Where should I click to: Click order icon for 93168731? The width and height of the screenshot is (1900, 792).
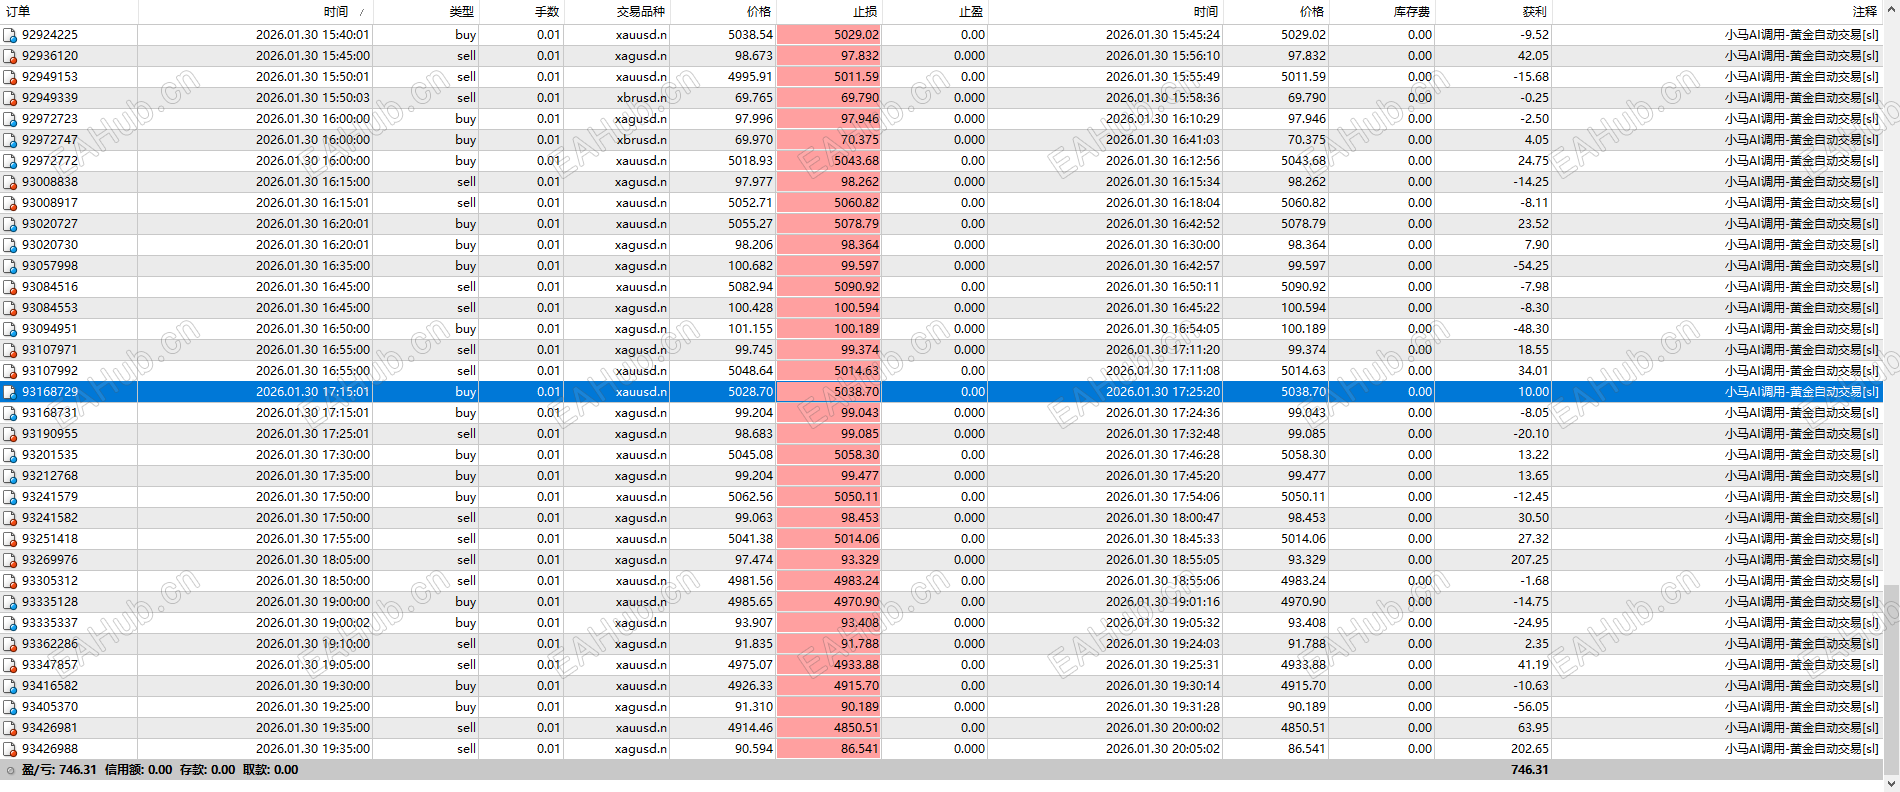[10, 413]
